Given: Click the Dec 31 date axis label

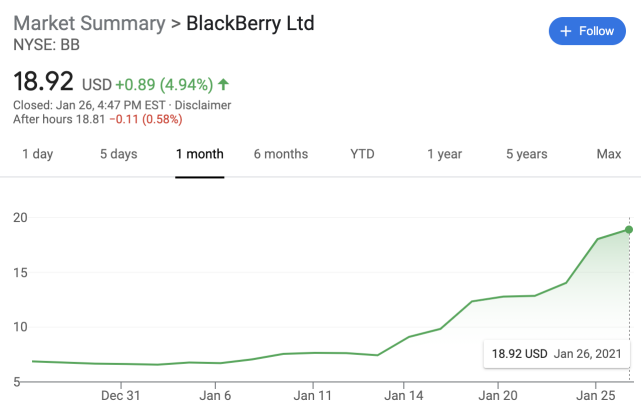Looking at the screenshot, I should (x=119, y=395).
